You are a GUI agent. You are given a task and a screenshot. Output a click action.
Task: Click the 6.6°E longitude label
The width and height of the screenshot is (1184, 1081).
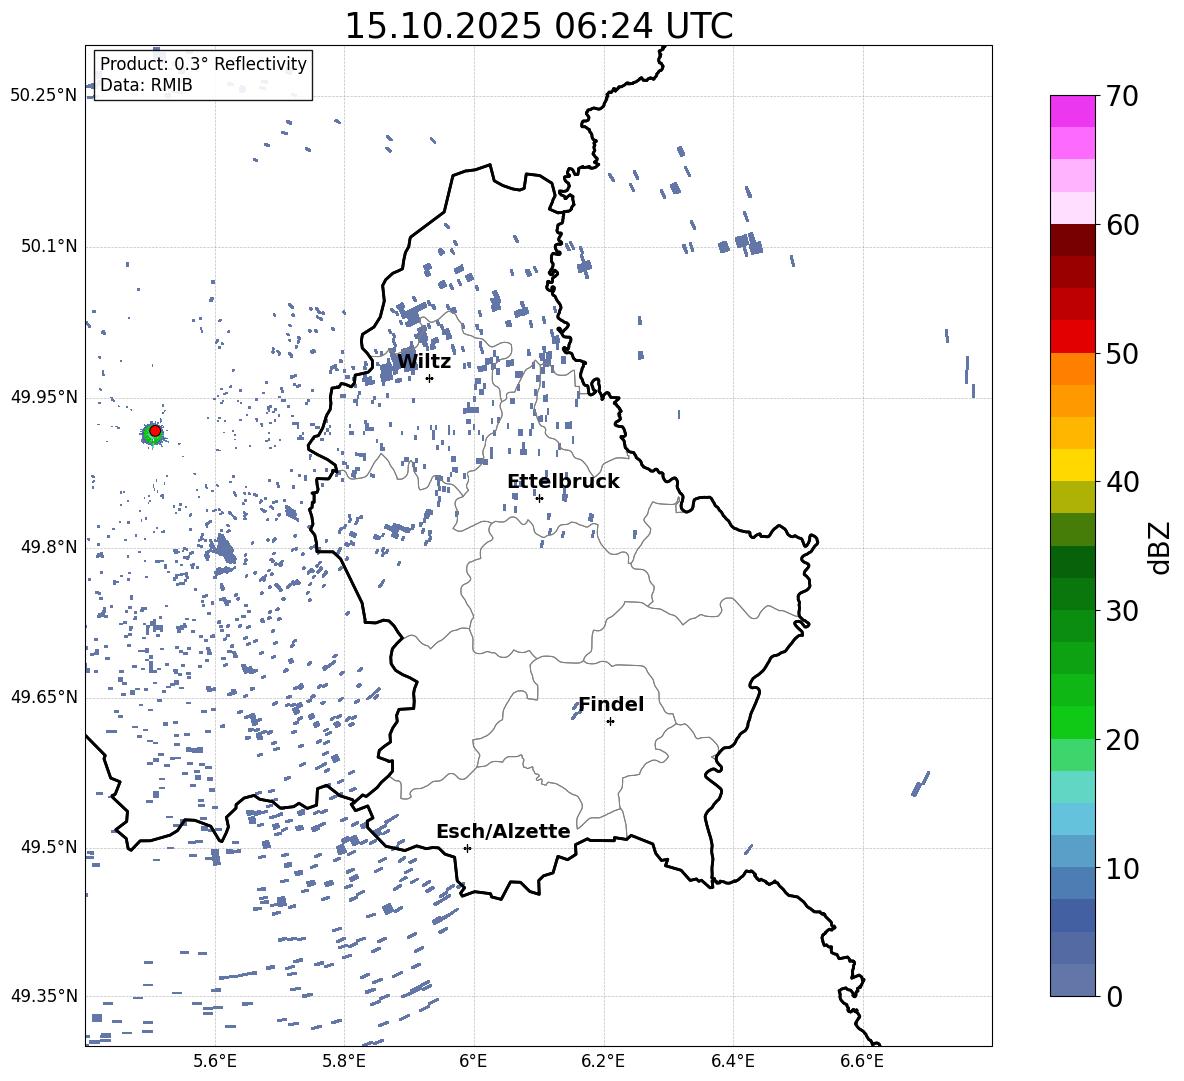pyautogui.click(x=862, y=1061)
